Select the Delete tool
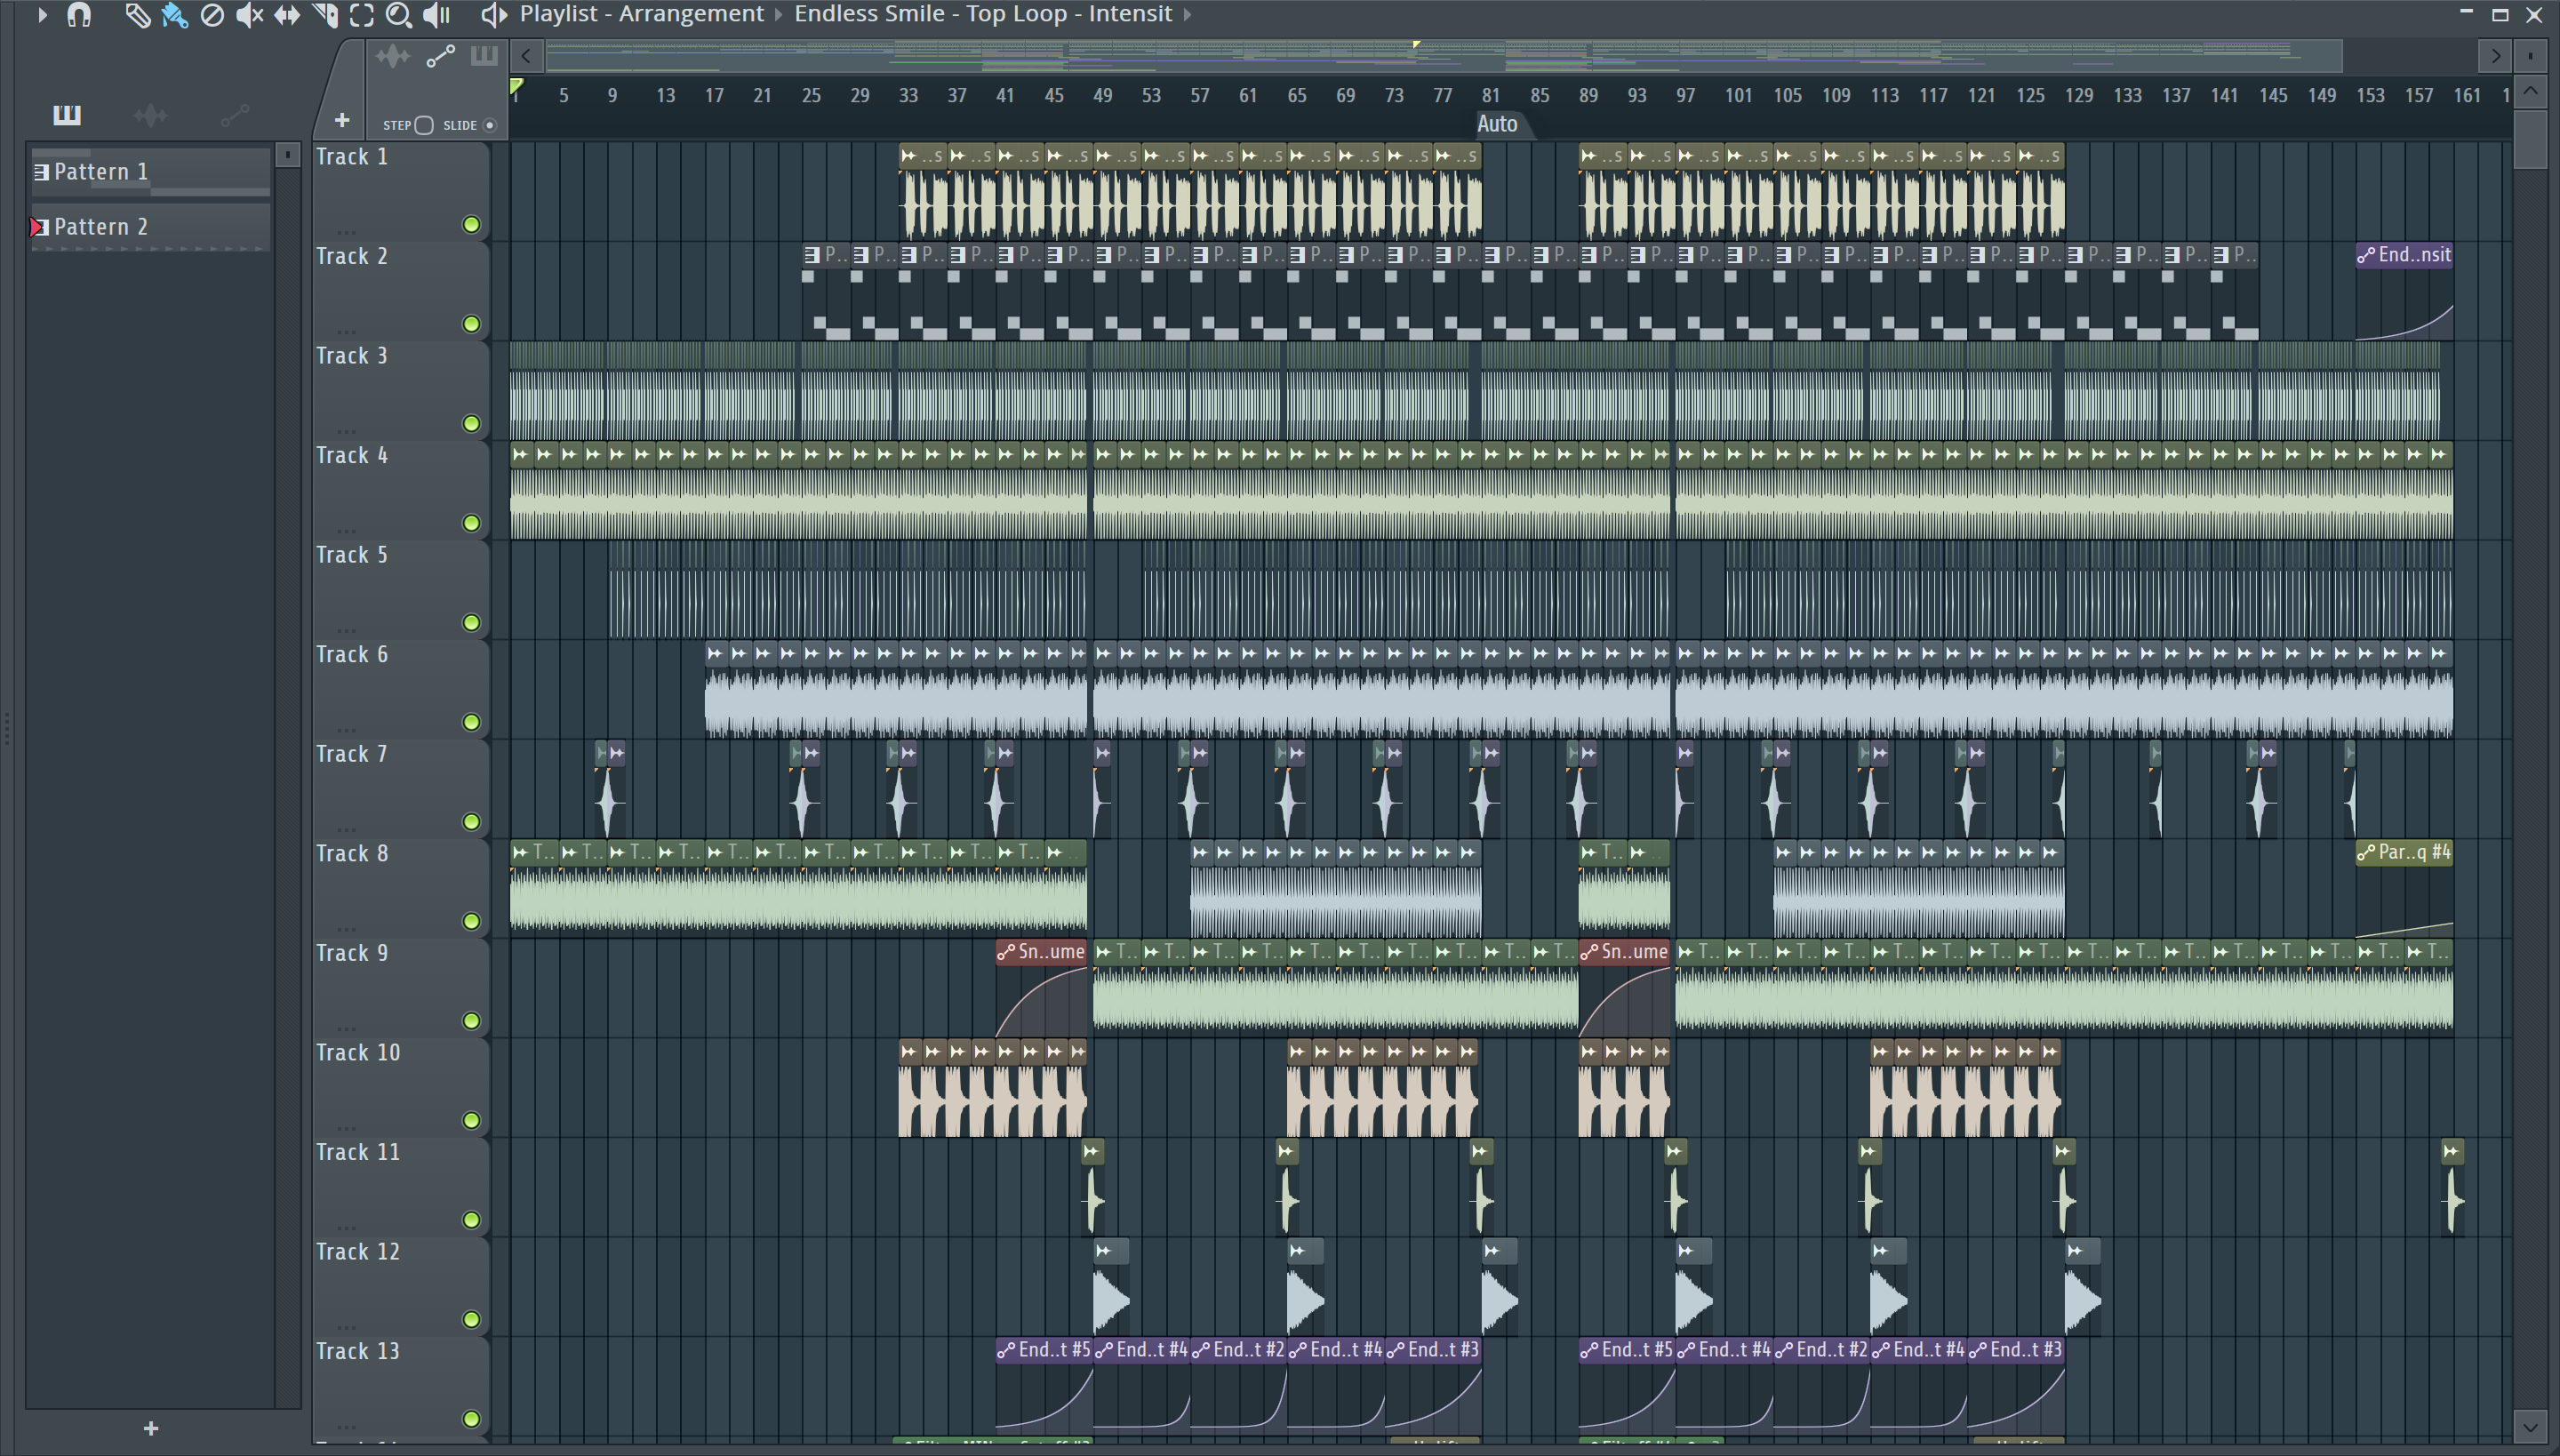 [212, 15]
